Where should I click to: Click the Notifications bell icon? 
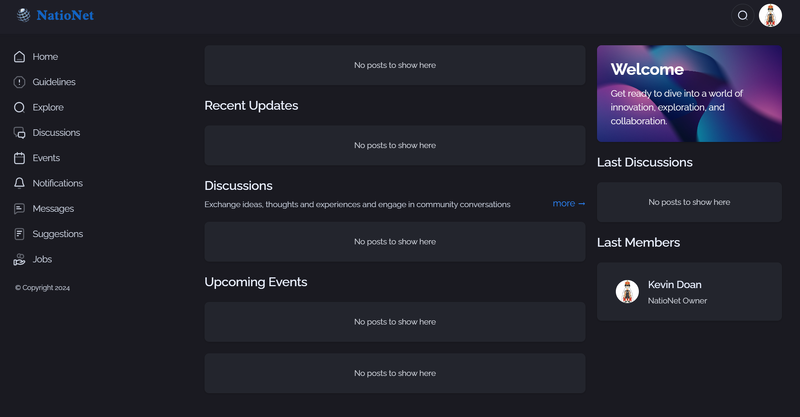click(x=20, y=183)
